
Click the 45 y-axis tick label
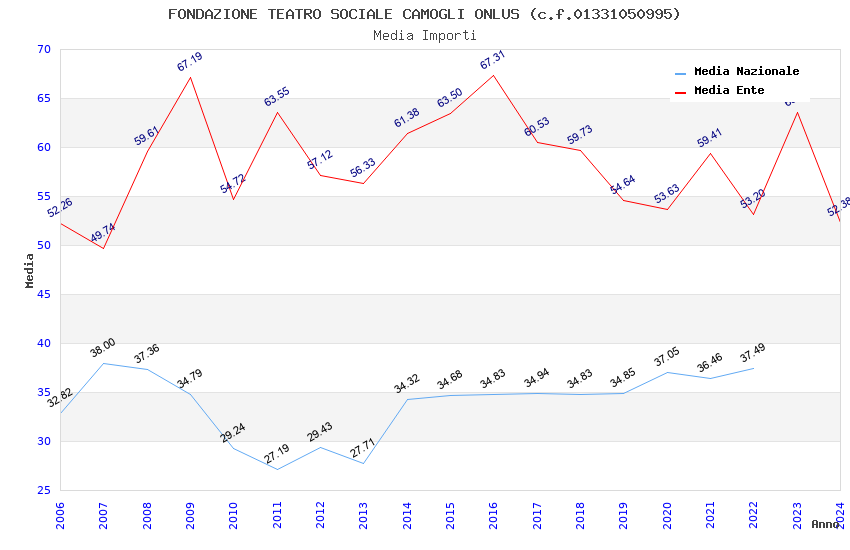pos(44,294)
